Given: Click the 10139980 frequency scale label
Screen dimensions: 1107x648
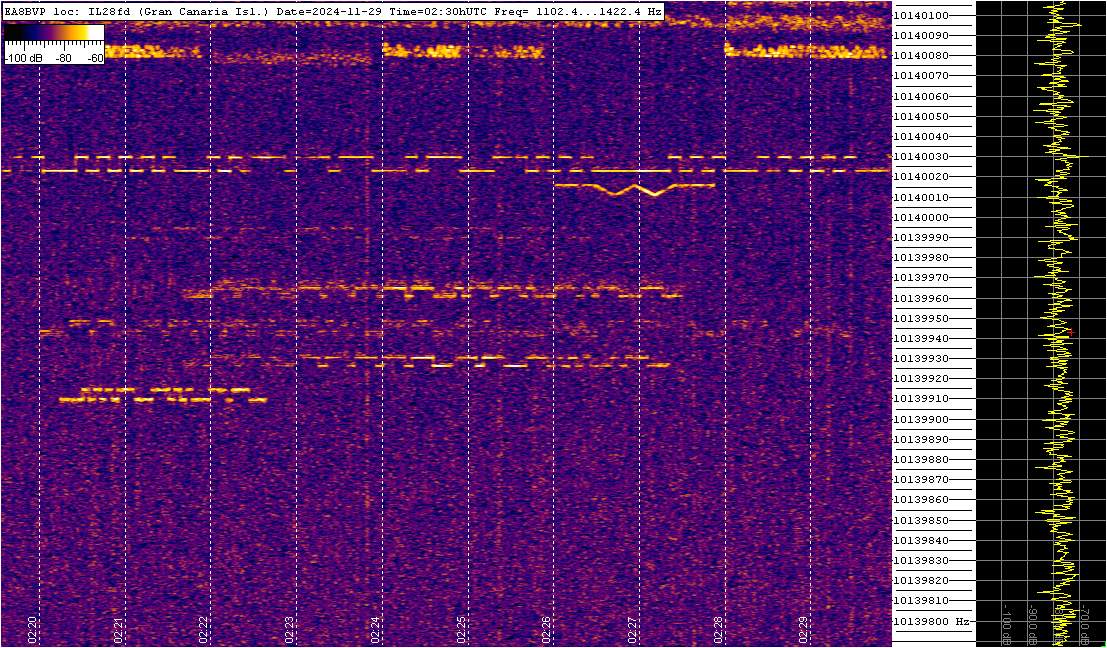Looking at the screenshot, I should pyautogui.click(x=921, y=258).
